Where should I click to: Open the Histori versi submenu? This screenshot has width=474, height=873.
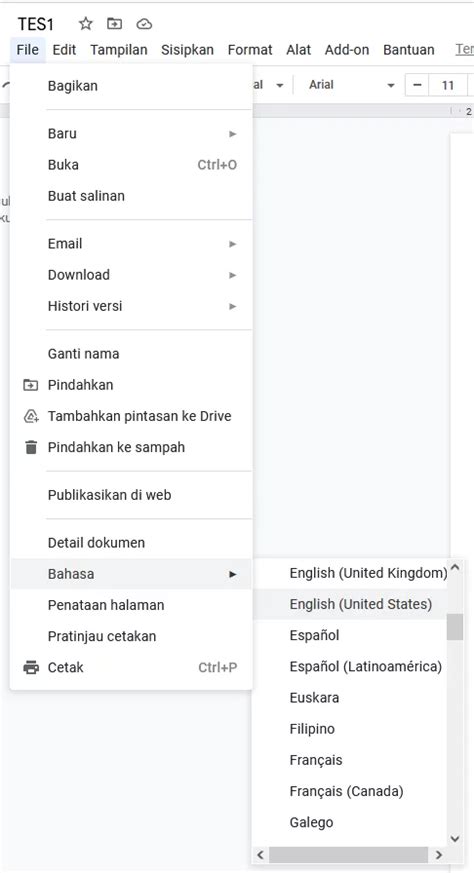tap(131, 306)
